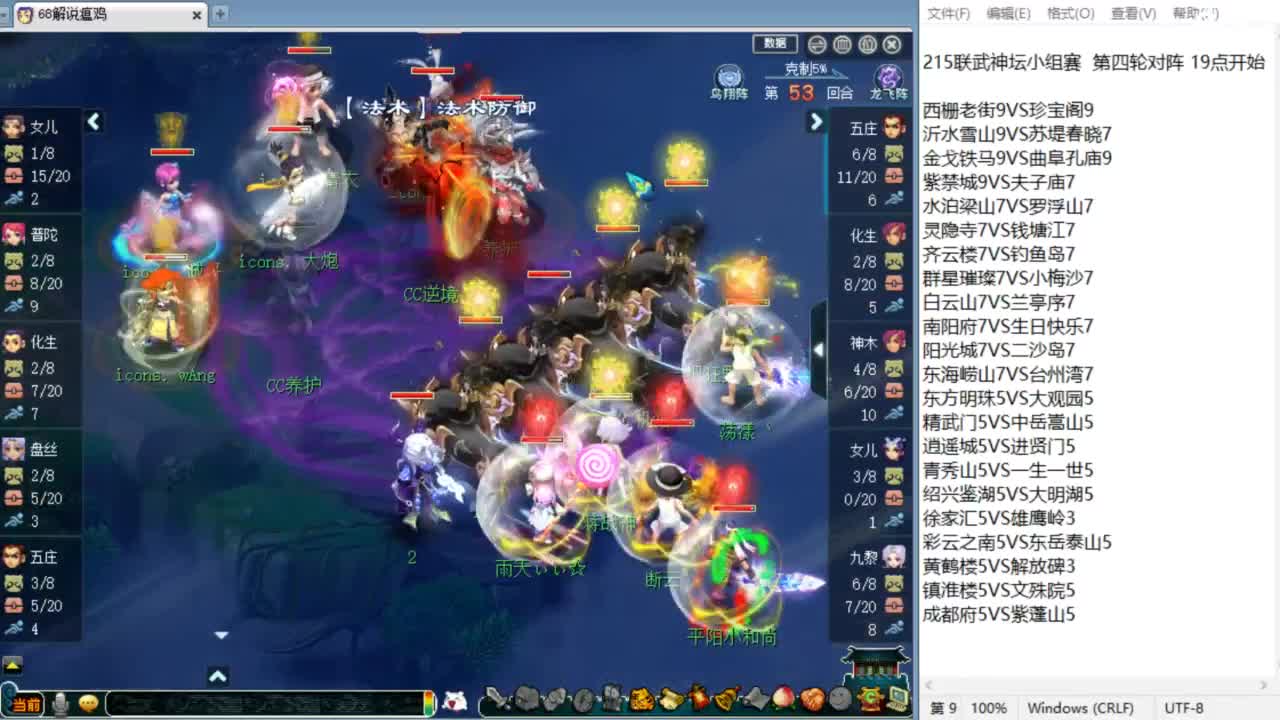Image resolution: width=1280 pixels, height=720 pixels.
Task: Select the peach item icon
Action: [782, 698]
